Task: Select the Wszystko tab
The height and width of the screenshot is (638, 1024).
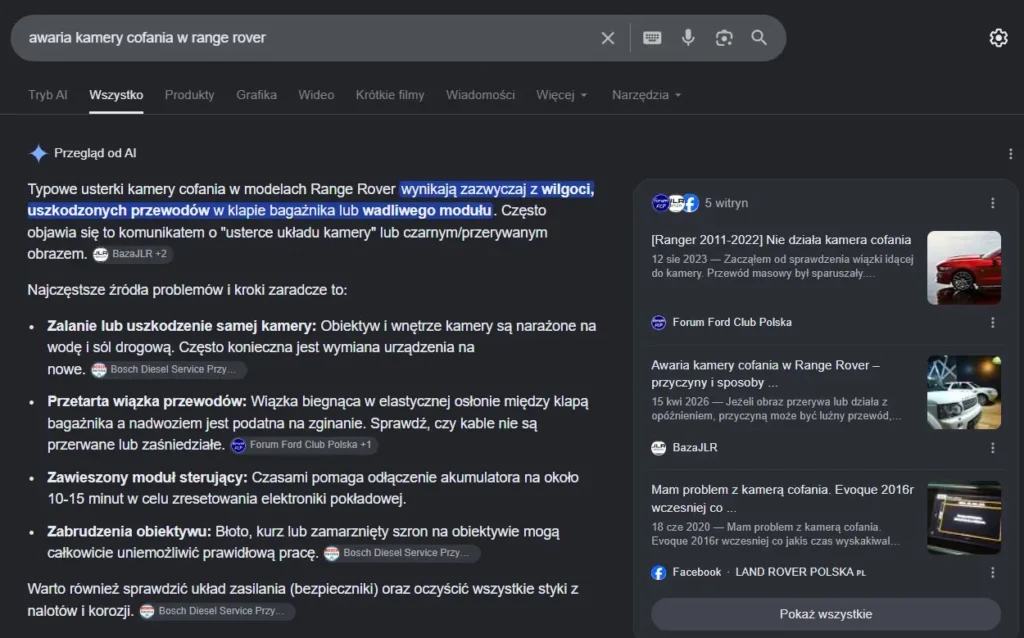Action: point(116,95)
